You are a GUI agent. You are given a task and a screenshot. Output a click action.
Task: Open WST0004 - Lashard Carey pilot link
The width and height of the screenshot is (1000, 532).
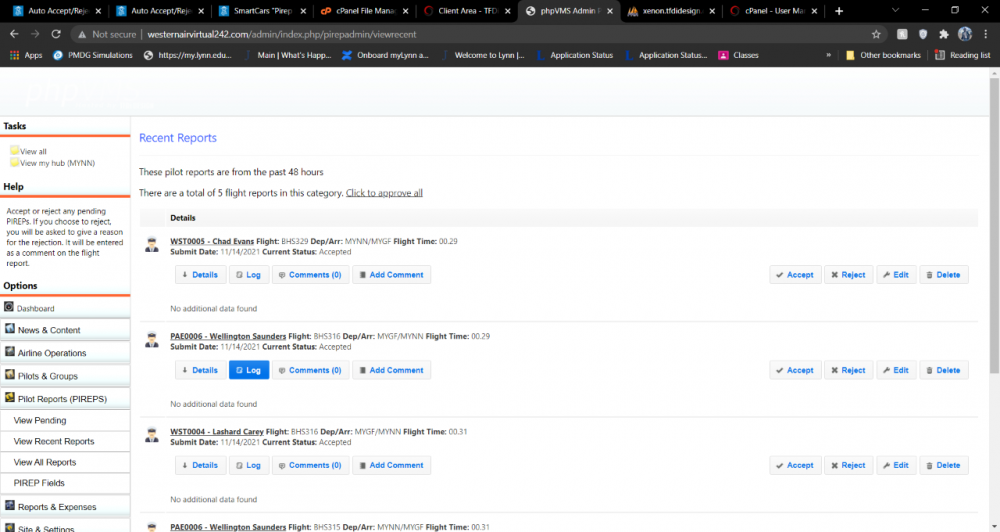[x=217, y=432]
